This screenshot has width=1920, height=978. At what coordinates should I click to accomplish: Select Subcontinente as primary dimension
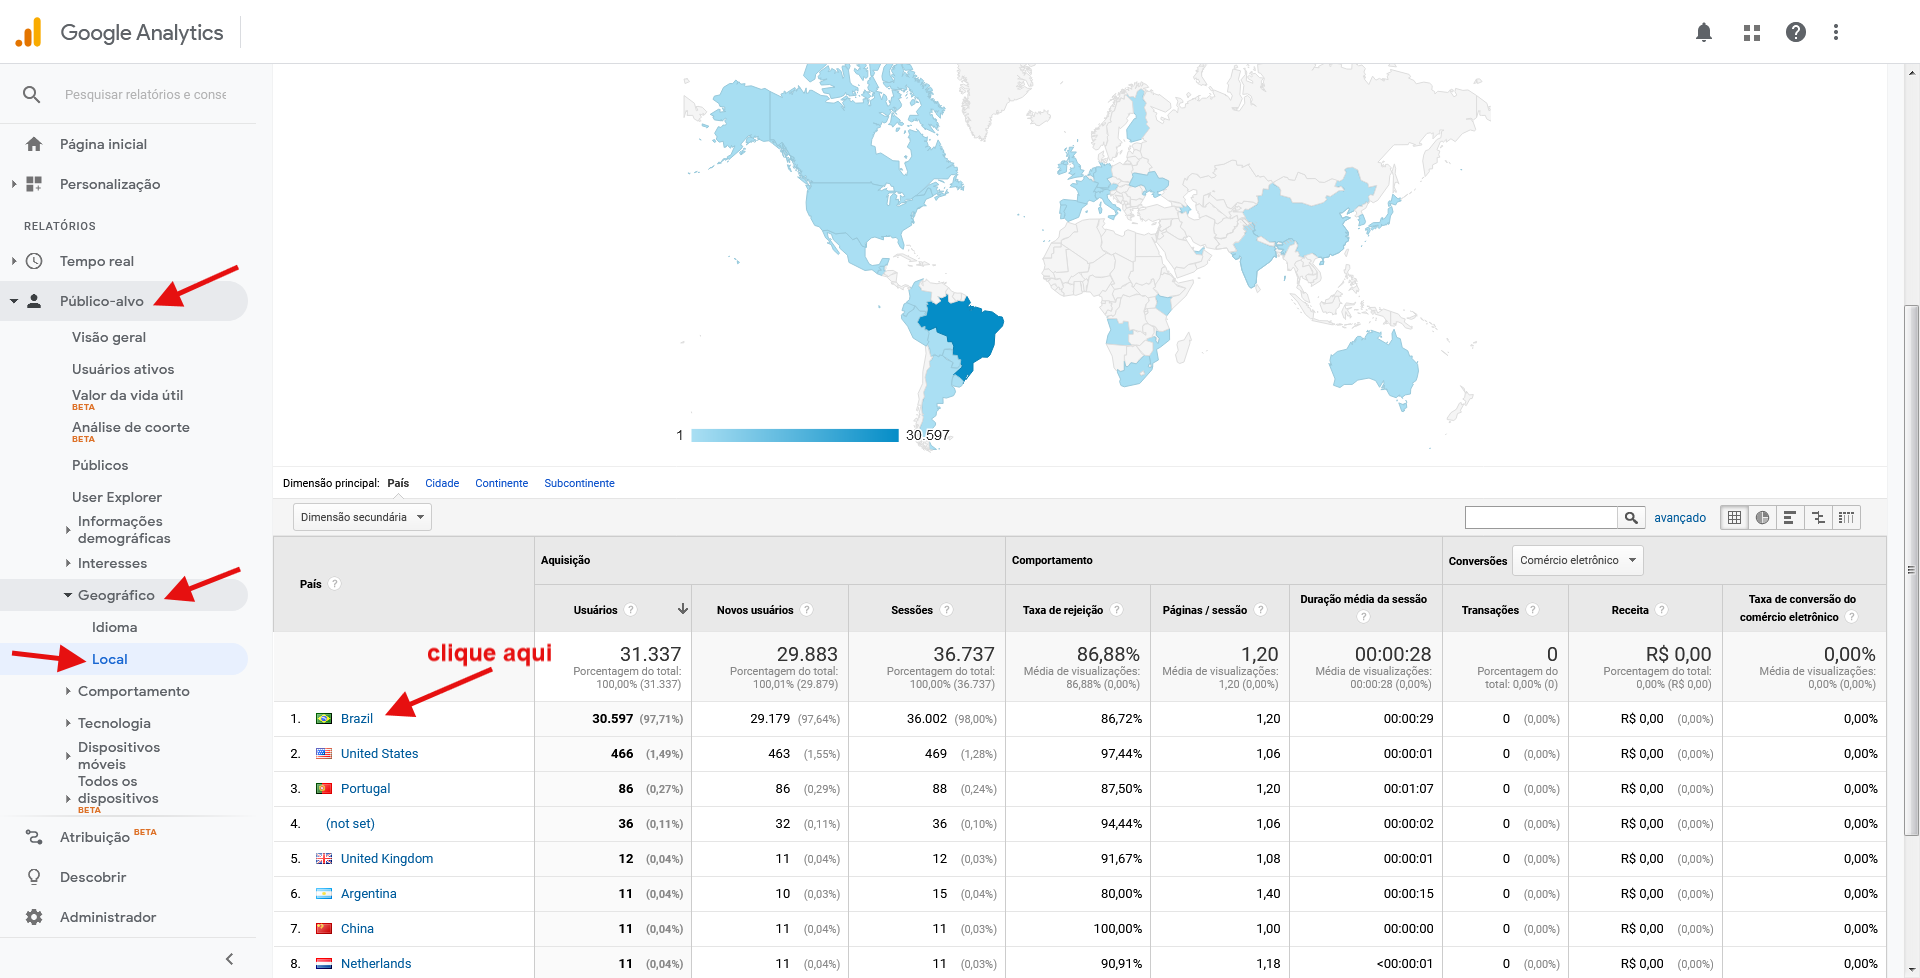[579, 483]
